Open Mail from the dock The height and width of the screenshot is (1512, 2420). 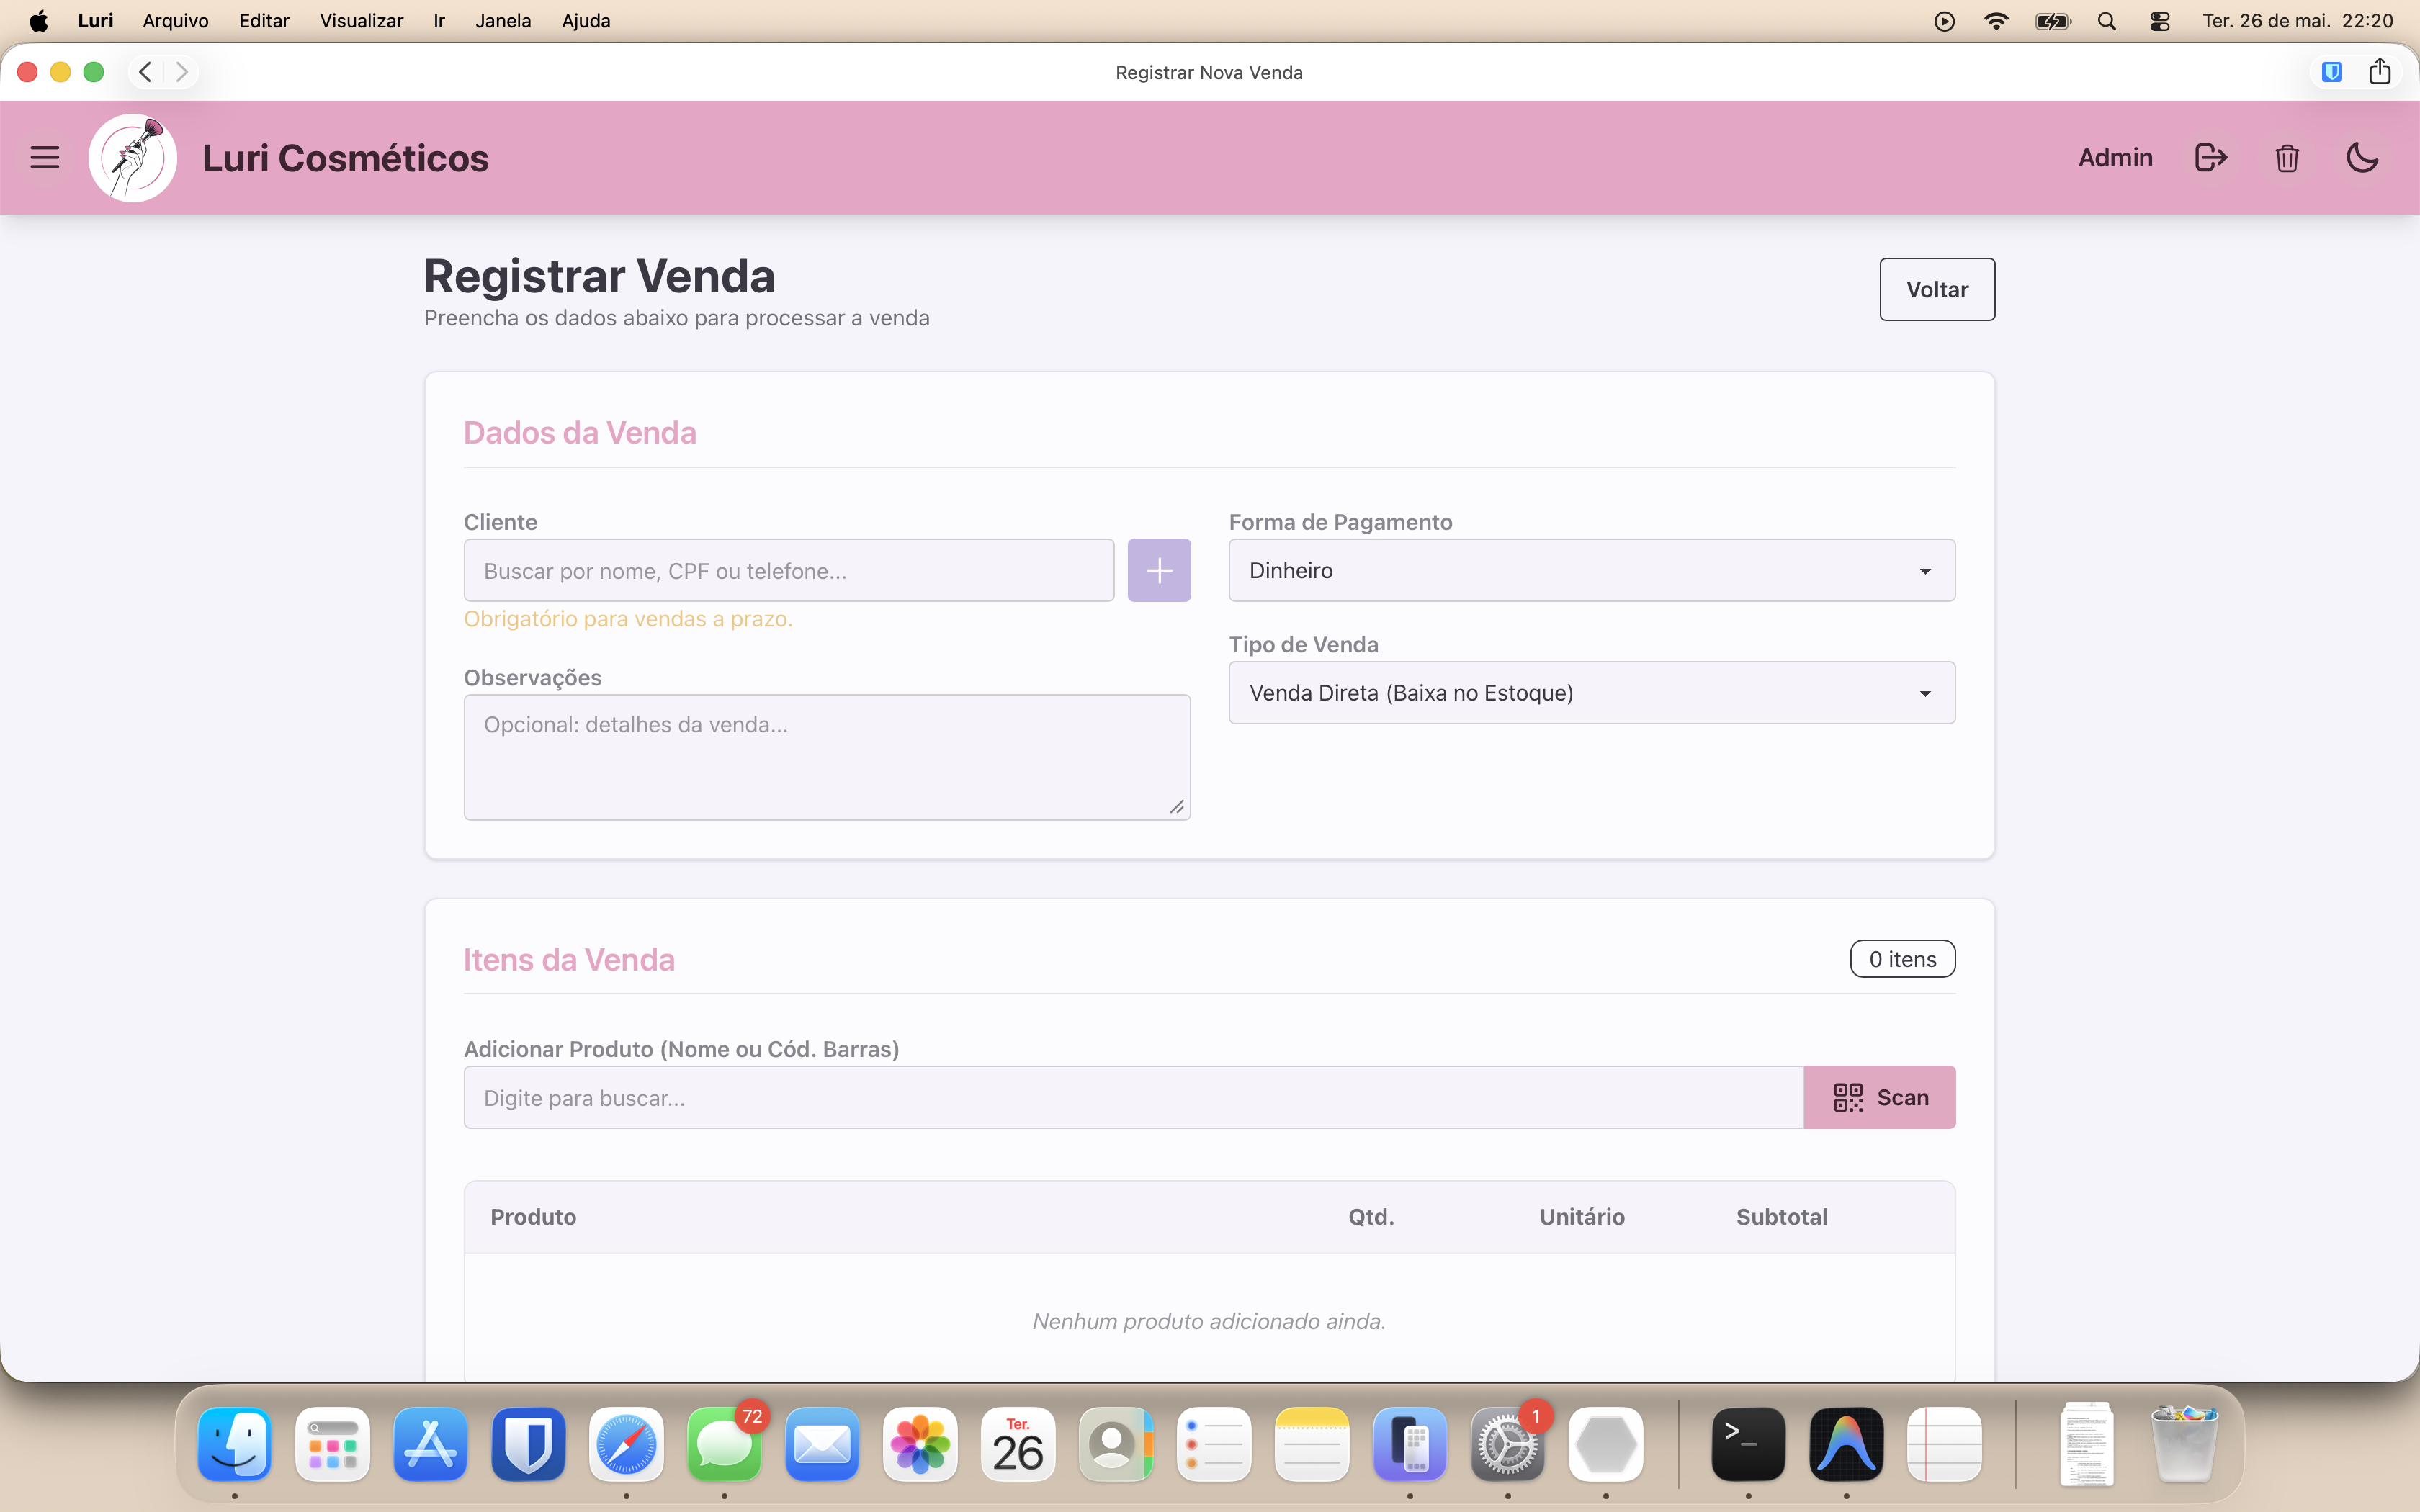[822, 1444]
